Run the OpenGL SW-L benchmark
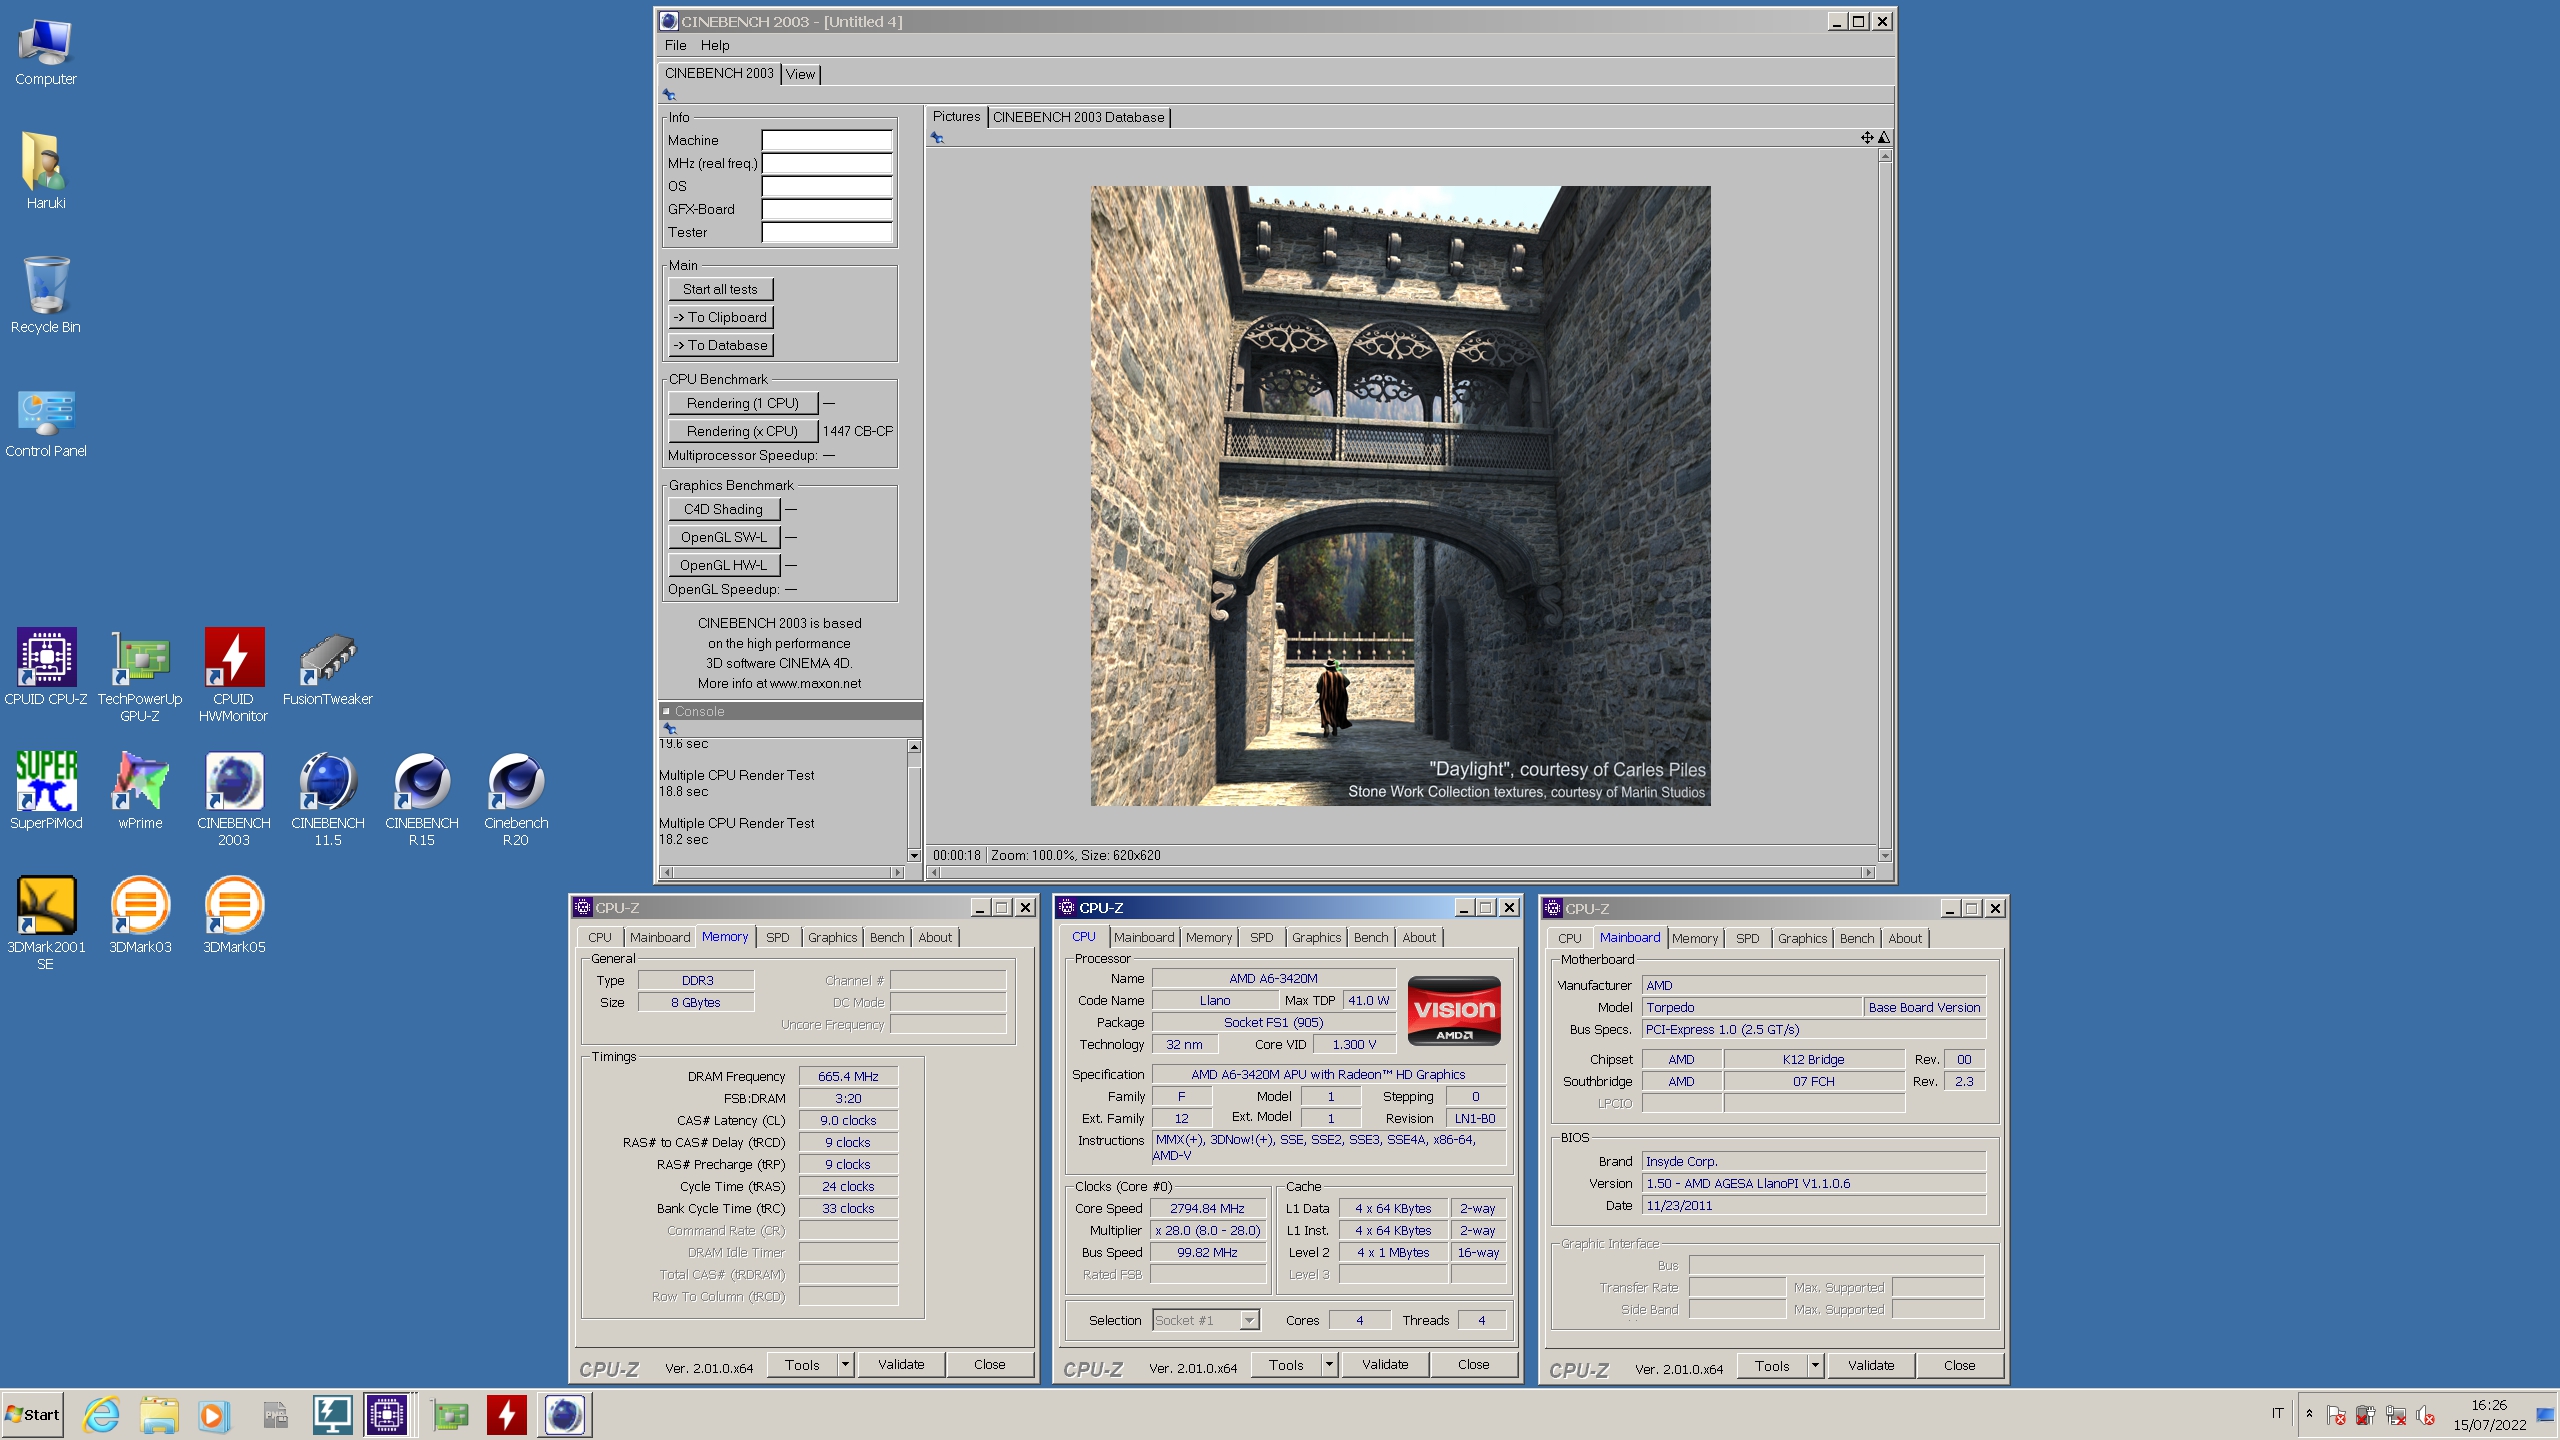The image size is (2560, 1440). 724,537
